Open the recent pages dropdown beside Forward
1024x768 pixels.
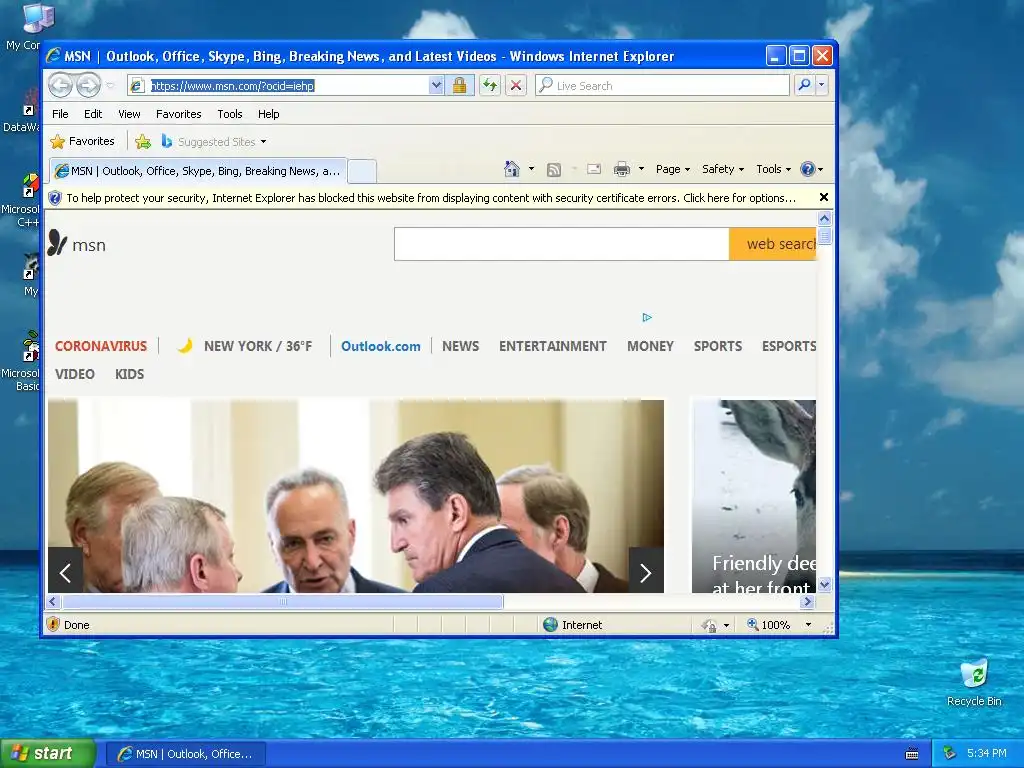pos(110,86)
